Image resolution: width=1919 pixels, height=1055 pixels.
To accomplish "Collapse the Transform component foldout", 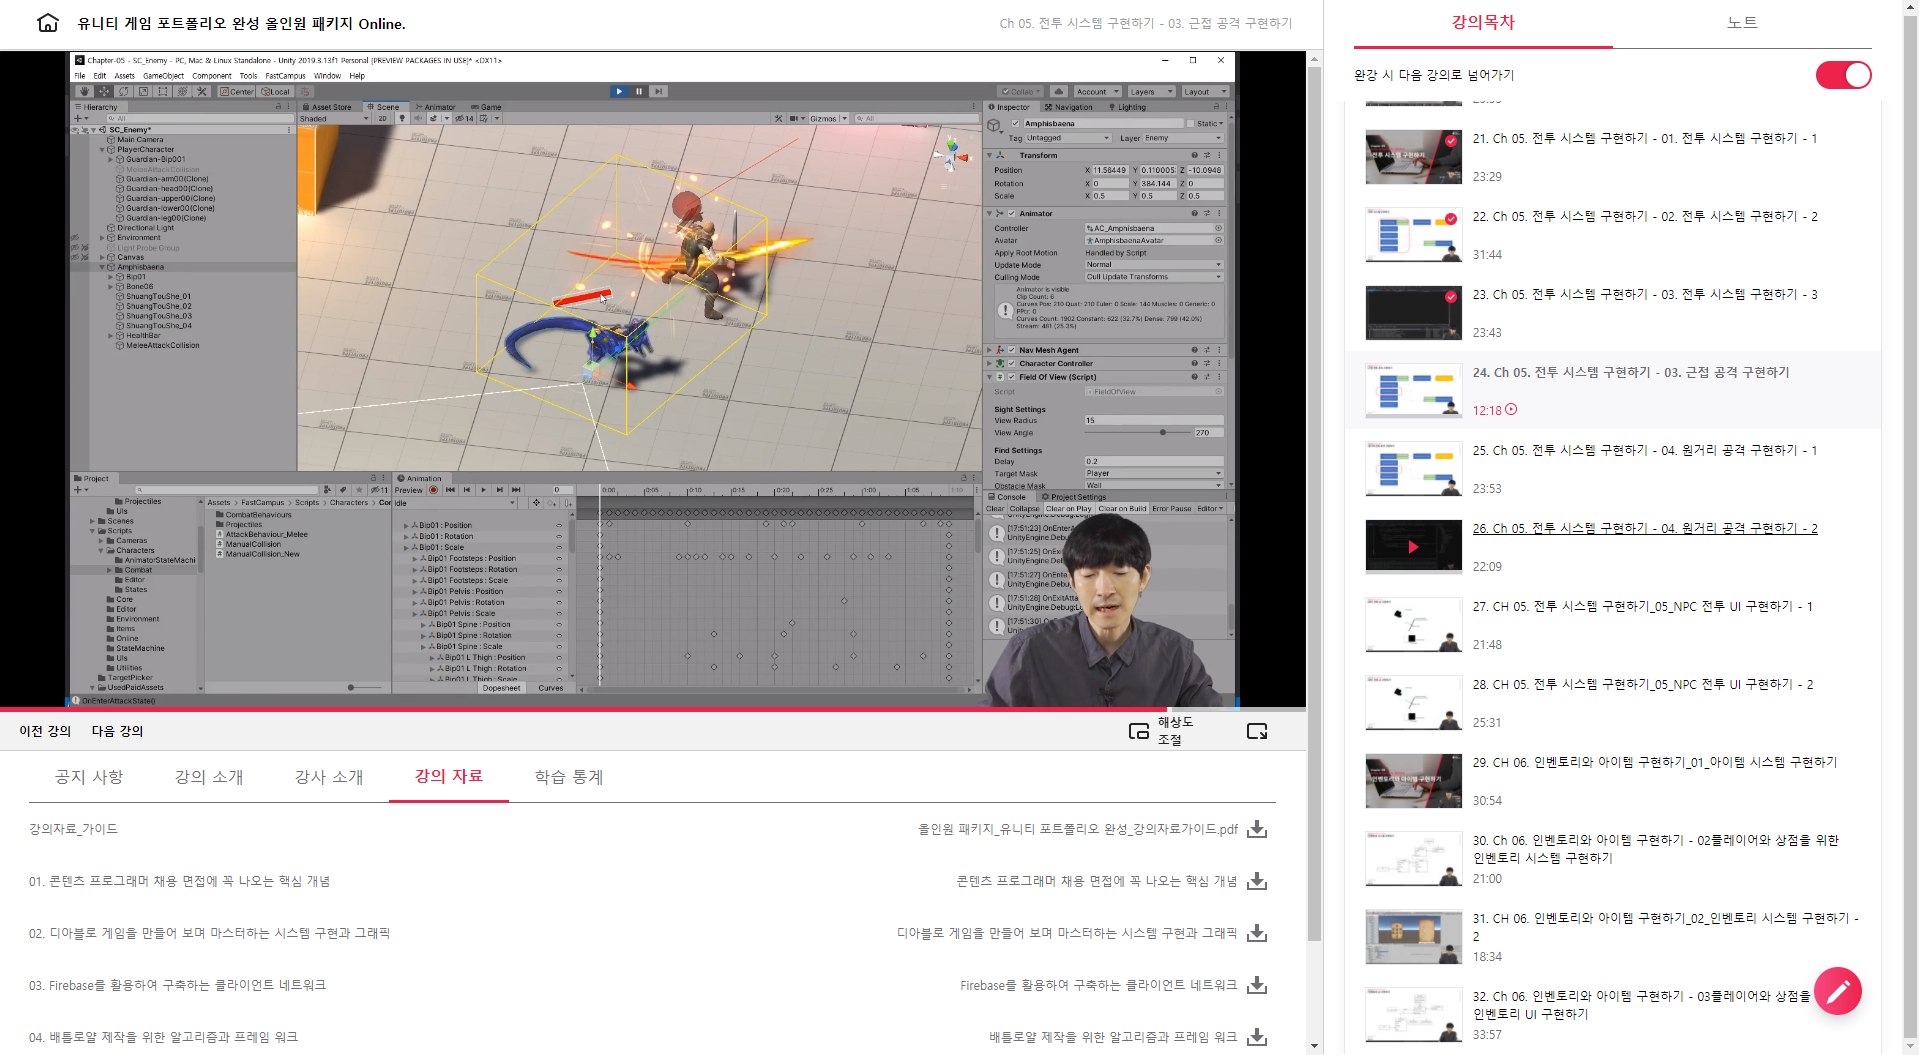I will [990, 155].
